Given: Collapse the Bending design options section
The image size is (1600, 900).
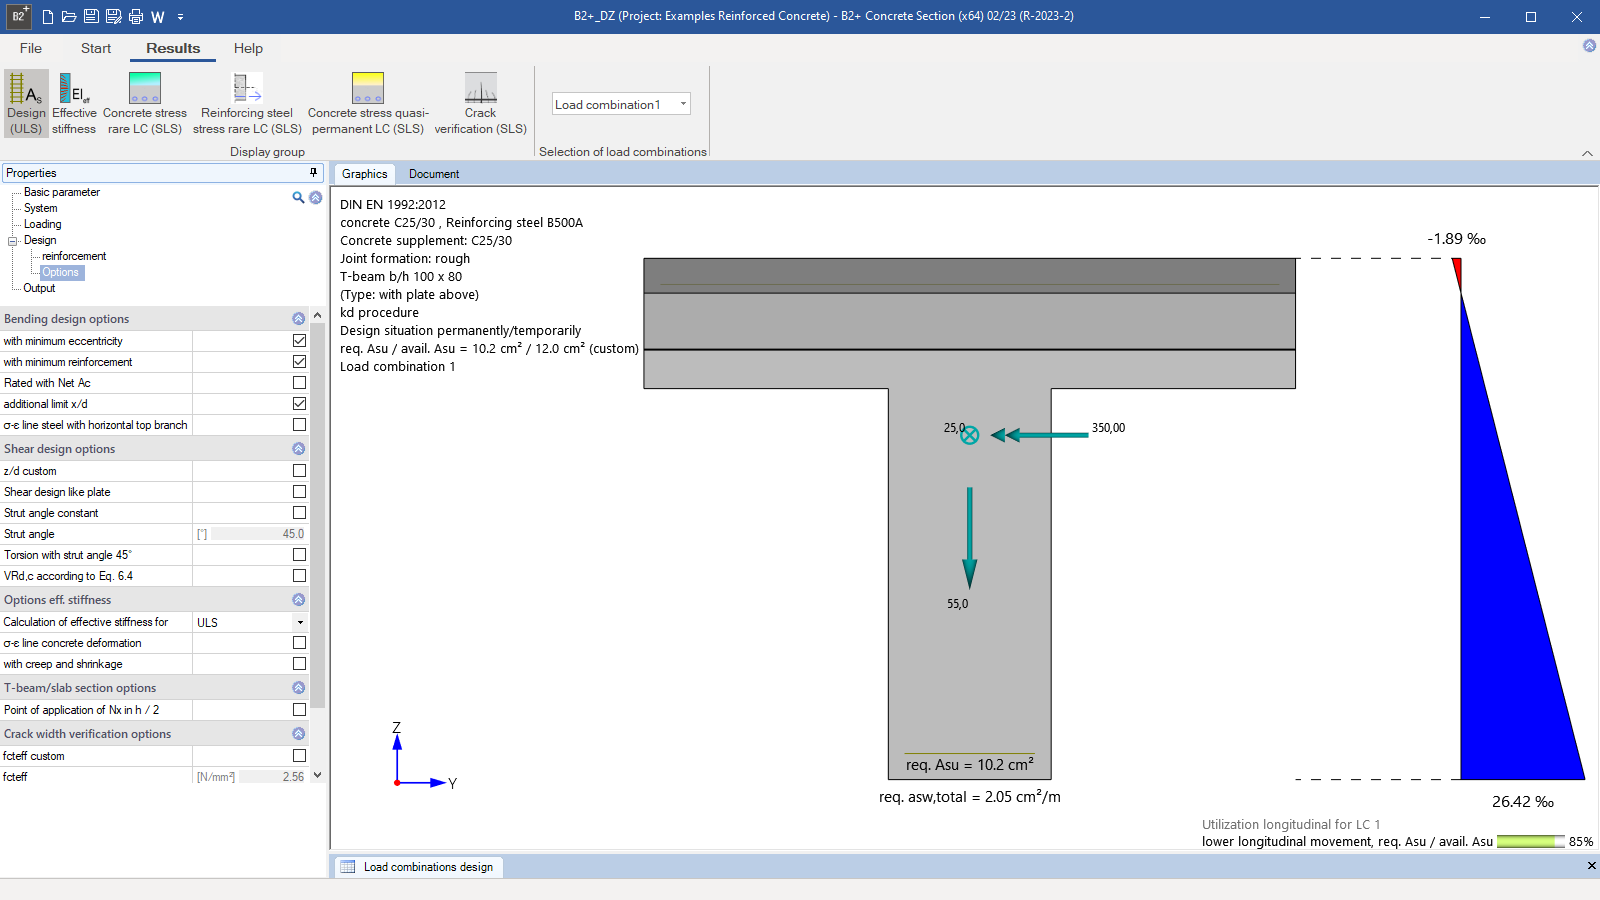Looking at the screenshot, I should pos(298,319).
